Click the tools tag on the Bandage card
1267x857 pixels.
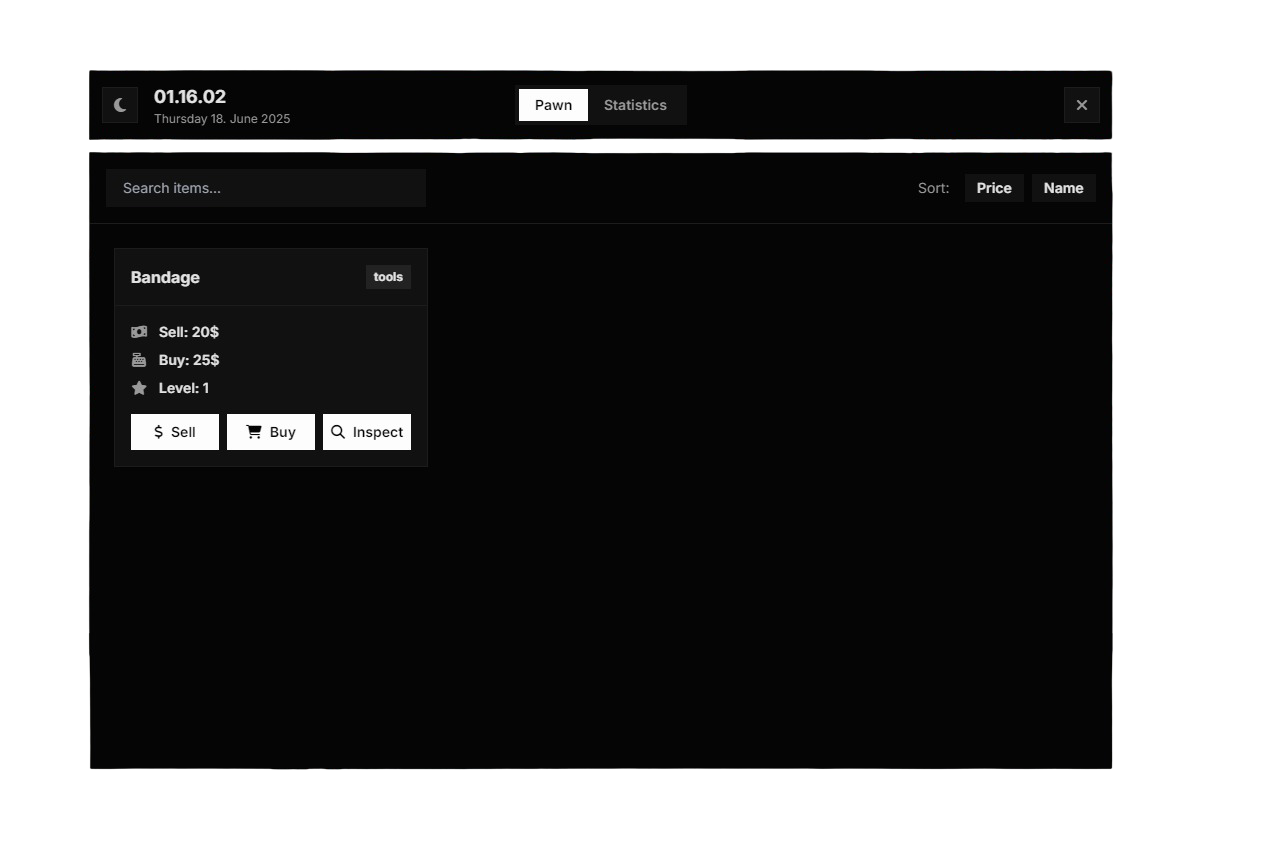tap(388, 277)
